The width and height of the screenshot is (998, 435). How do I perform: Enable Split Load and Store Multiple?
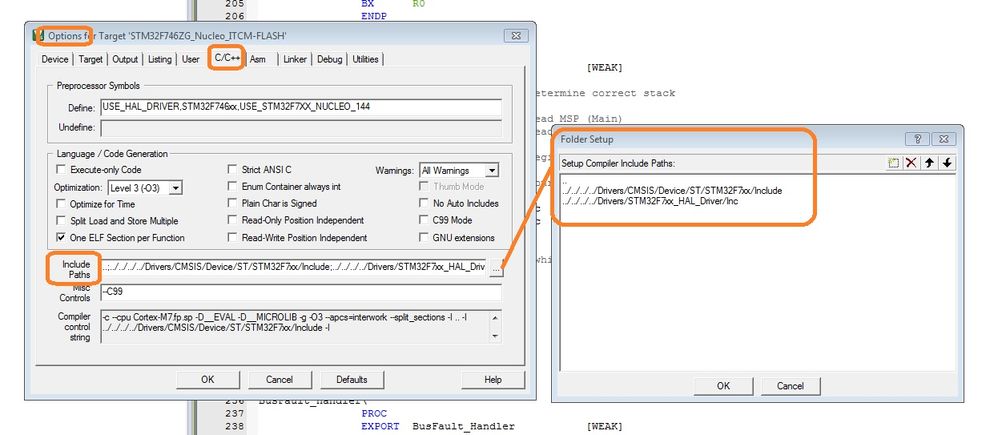[61, 221]
